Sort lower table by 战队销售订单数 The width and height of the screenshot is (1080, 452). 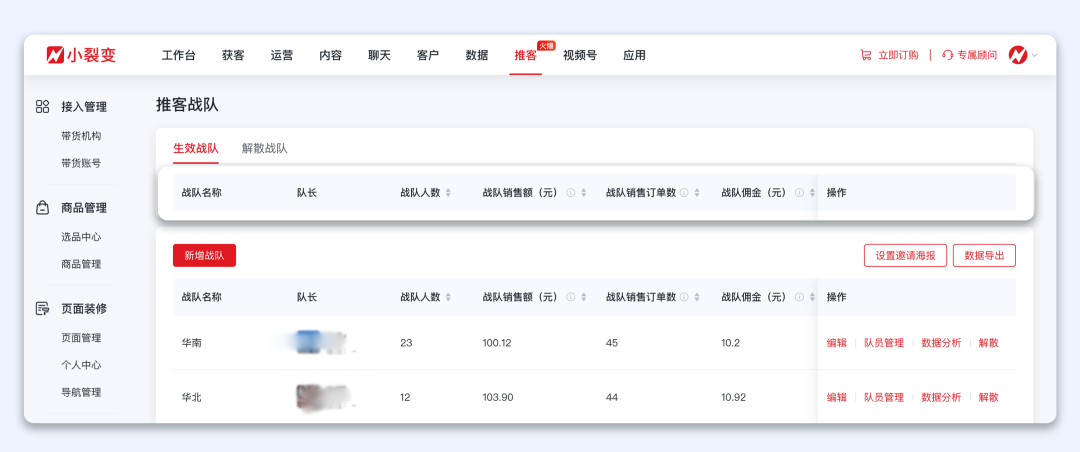pyautogui.click(x=697, y=297)
